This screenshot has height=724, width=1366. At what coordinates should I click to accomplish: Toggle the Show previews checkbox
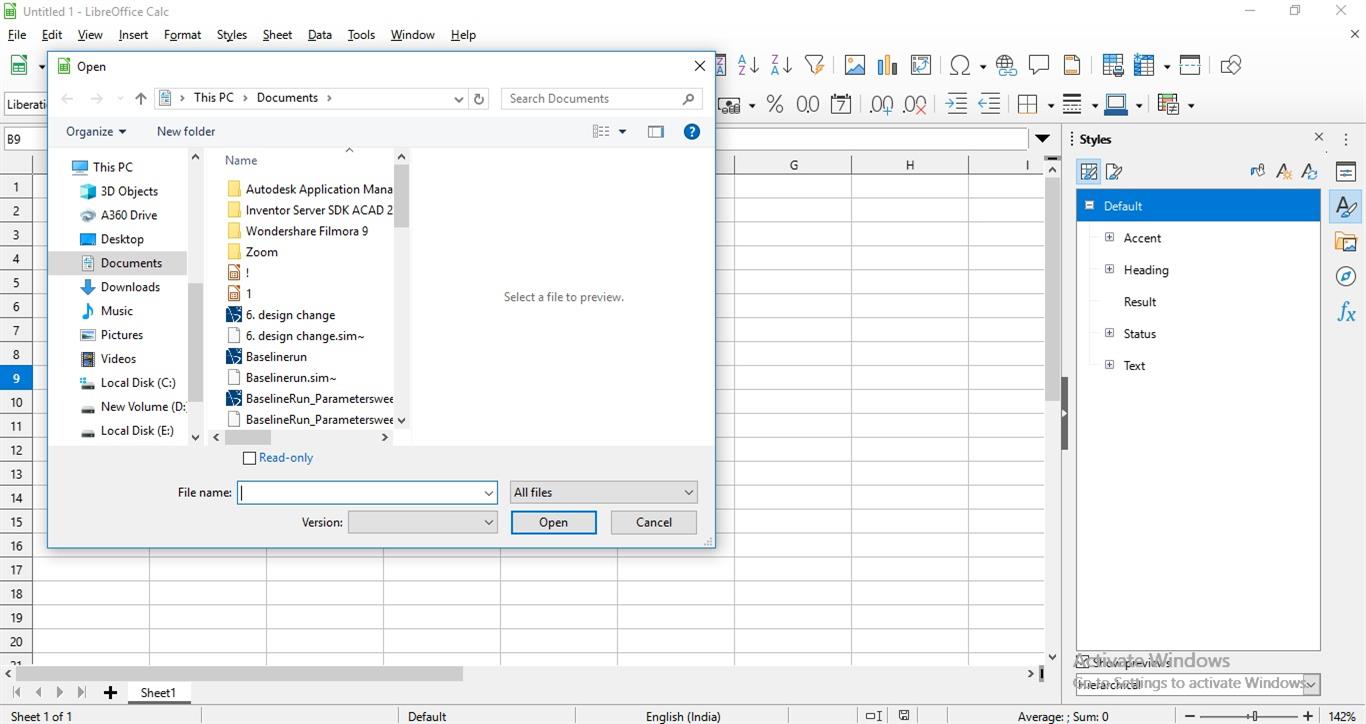click(1082, 662)
